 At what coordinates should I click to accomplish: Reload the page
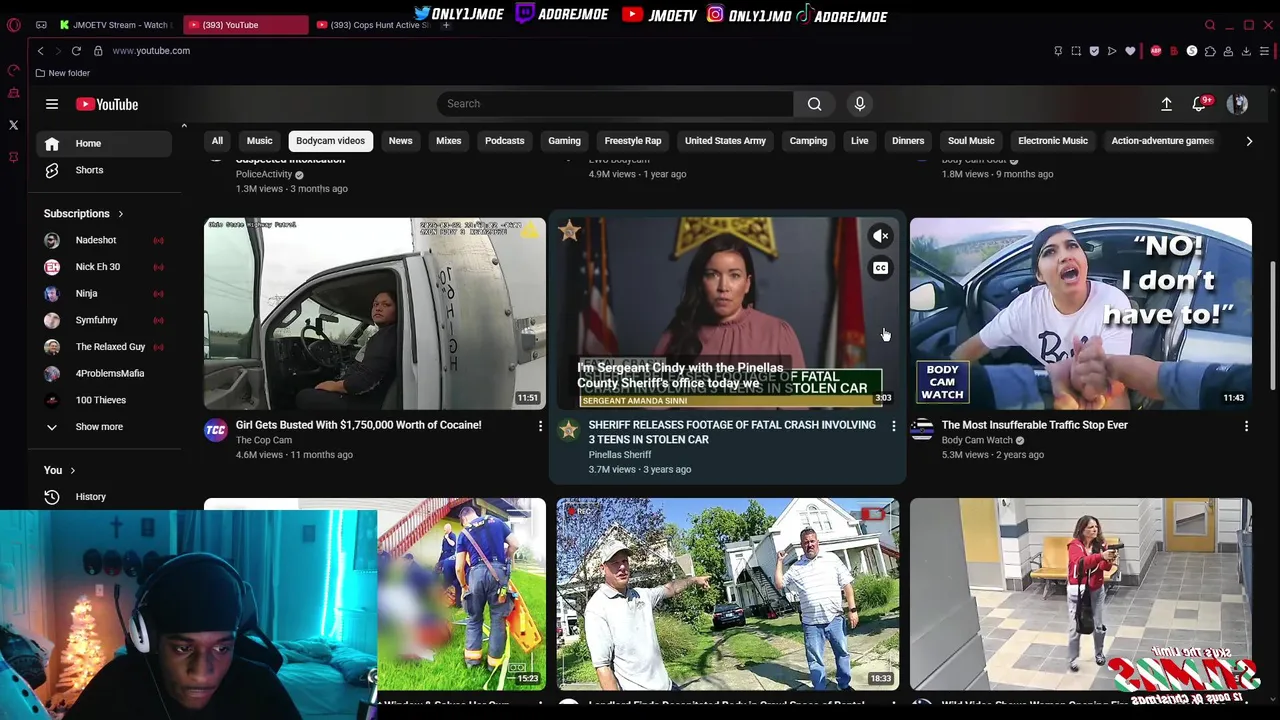pyautogui.click(x=76, y=51)
